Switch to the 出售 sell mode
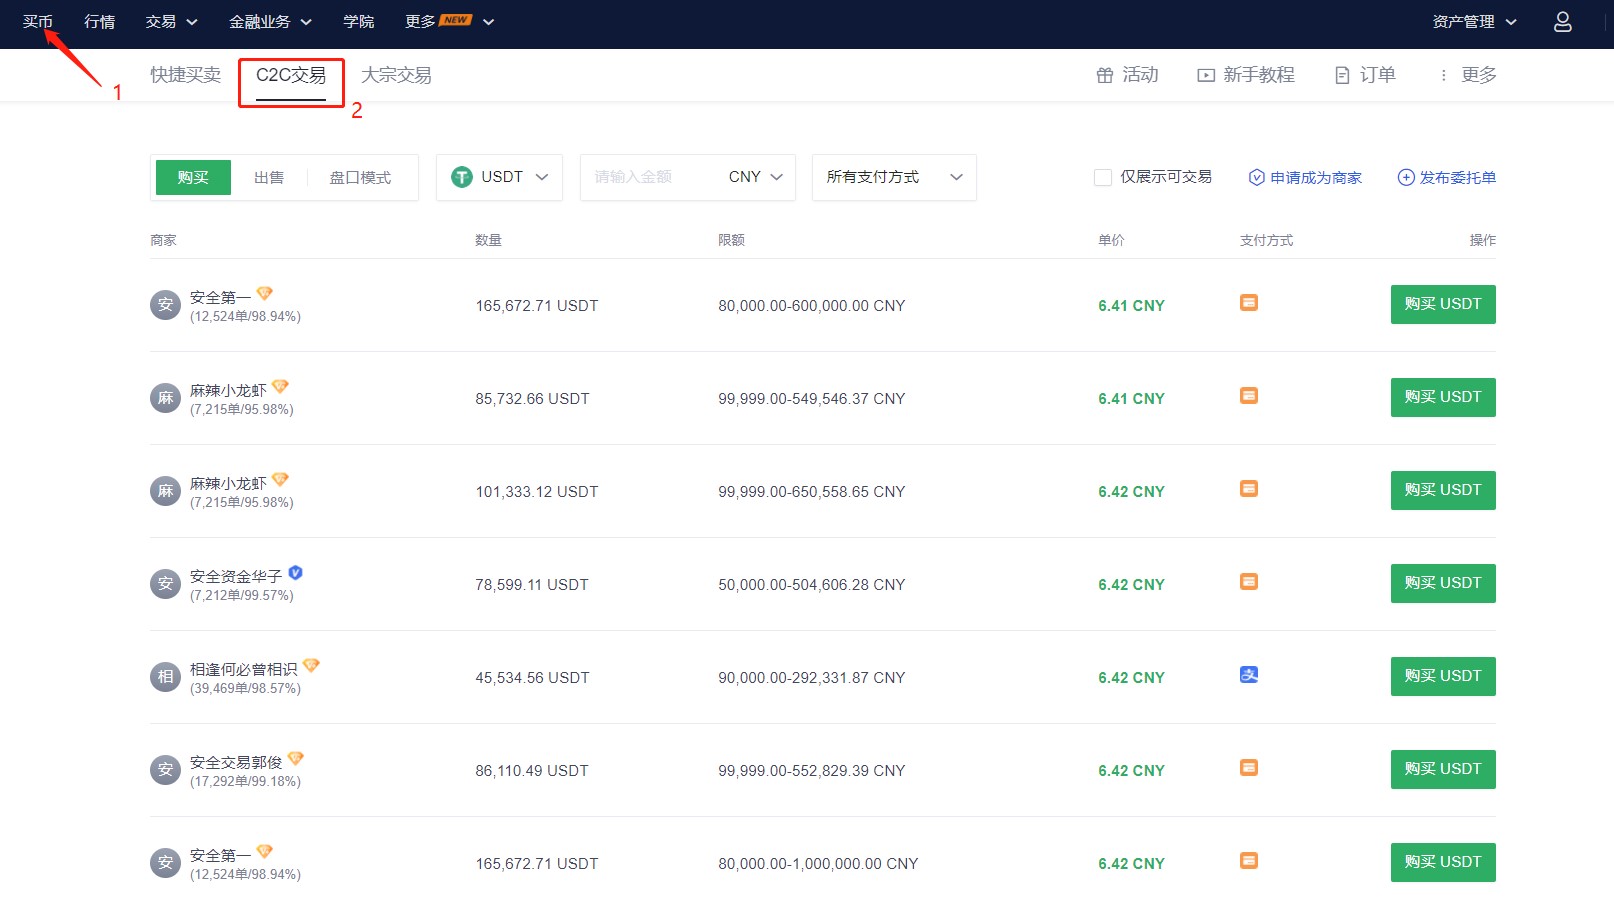1614x903 pixels. tap(269, 177)
